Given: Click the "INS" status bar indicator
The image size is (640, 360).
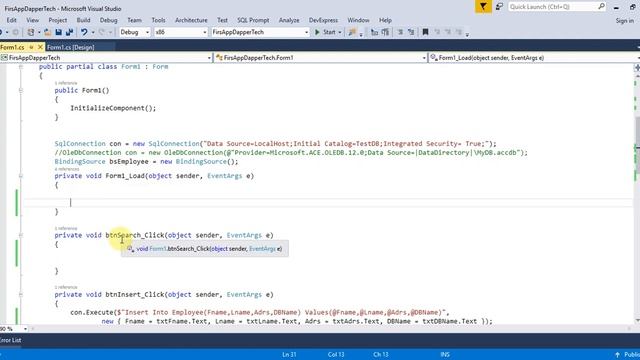Looking at the screenshot, I should (x=445, y=354).
